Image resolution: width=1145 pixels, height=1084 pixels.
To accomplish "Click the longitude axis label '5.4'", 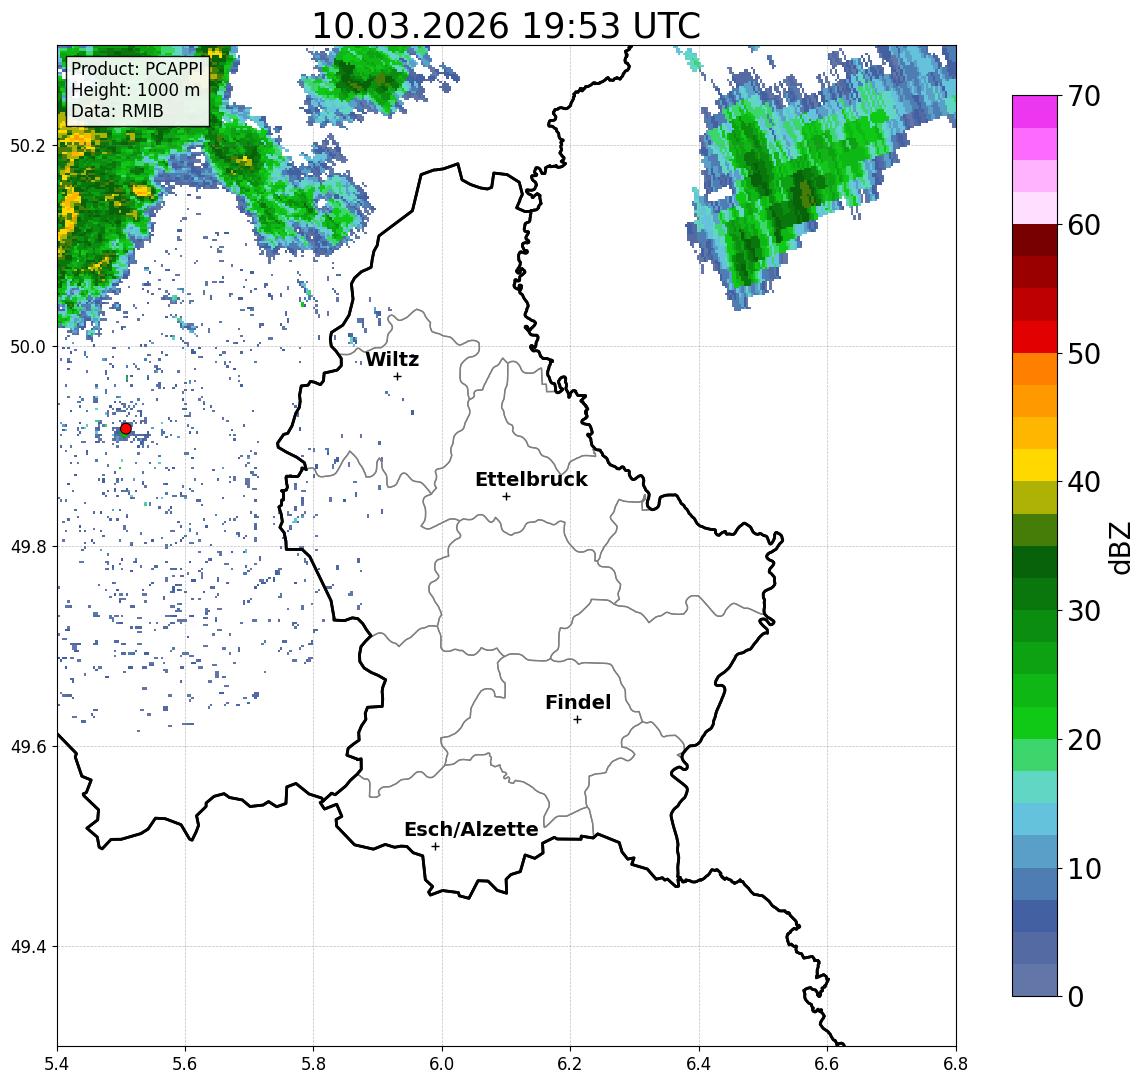I will 57,1064.
